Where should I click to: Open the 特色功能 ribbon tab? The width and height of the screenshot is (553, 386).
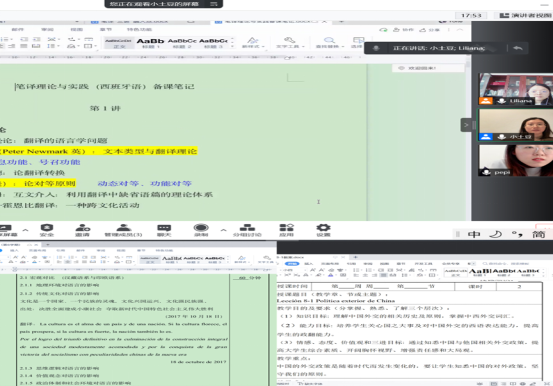pos(139,29)
